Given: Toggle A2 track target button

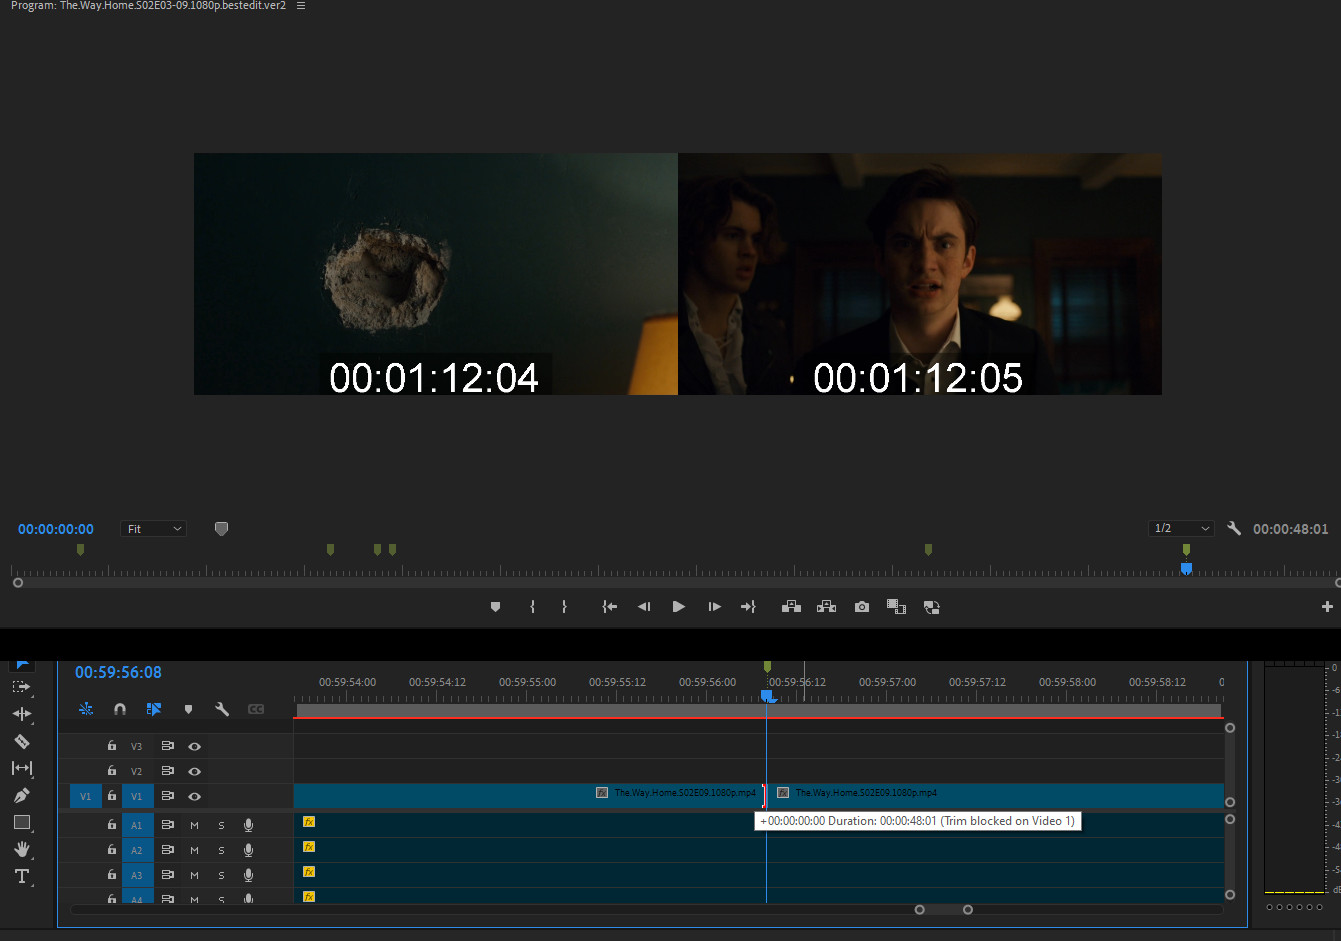Looking at the screenshot, I should pos(137,851).
